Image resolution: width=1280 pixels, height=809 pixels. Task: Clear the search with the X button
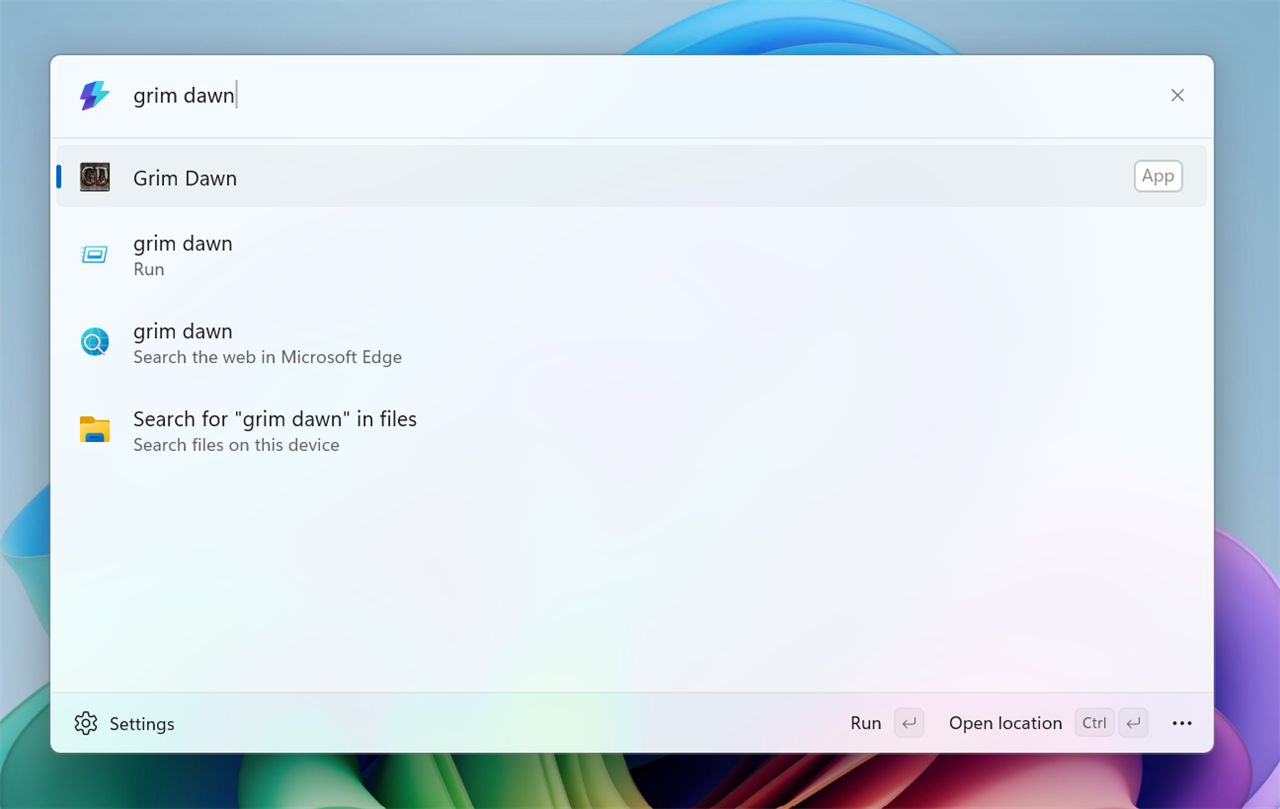pos(1177,96)
